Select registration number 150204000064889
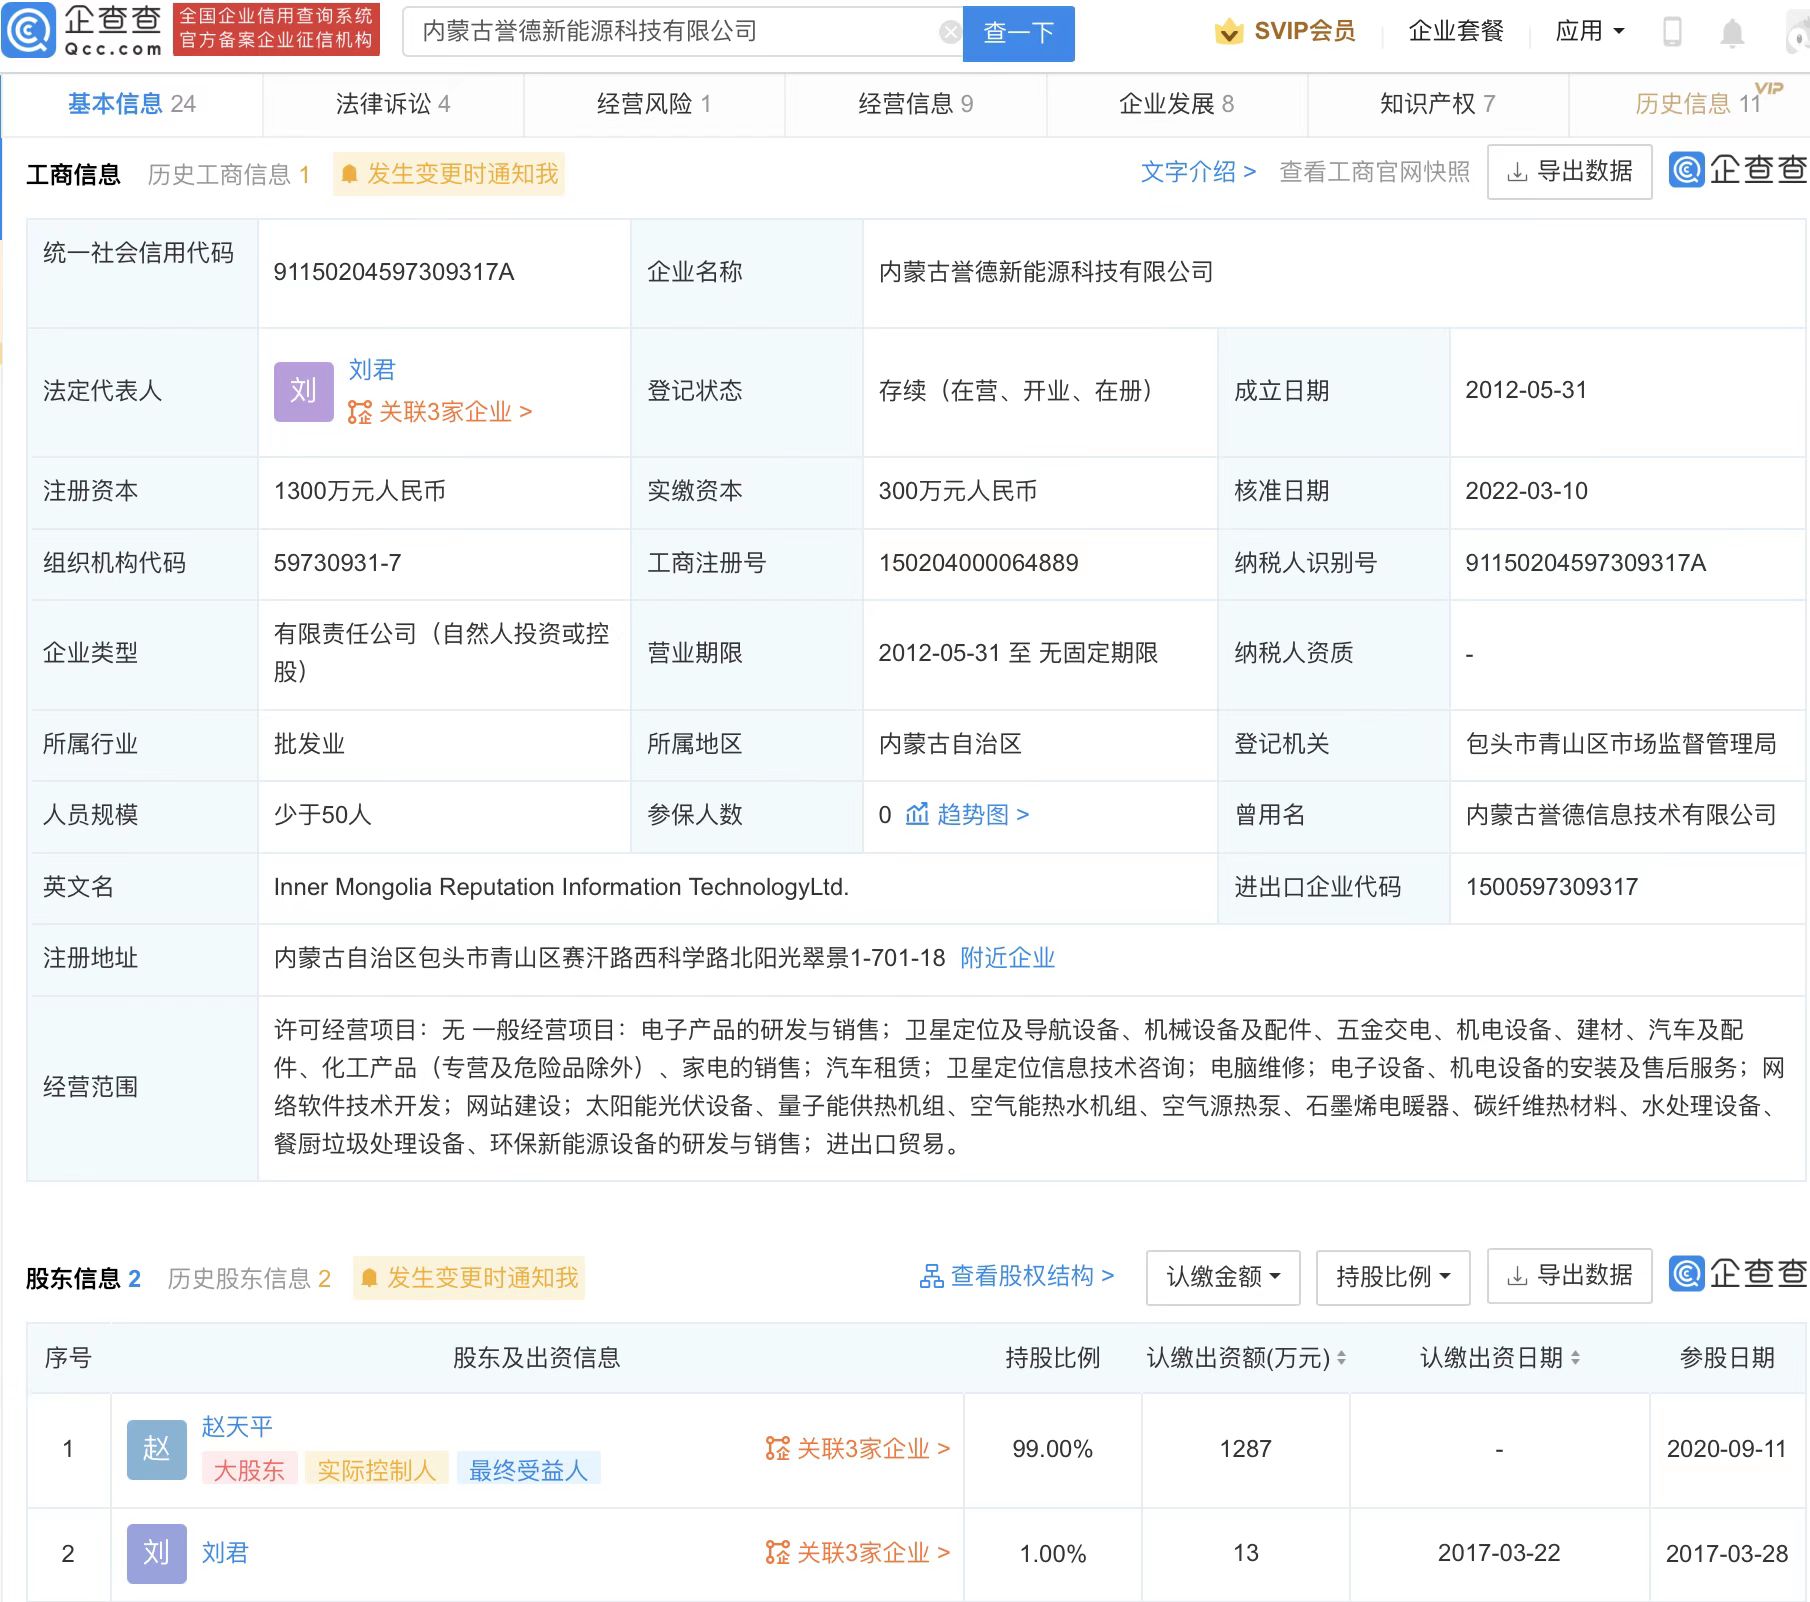The image size is (1810, 1602). point(978,563)
